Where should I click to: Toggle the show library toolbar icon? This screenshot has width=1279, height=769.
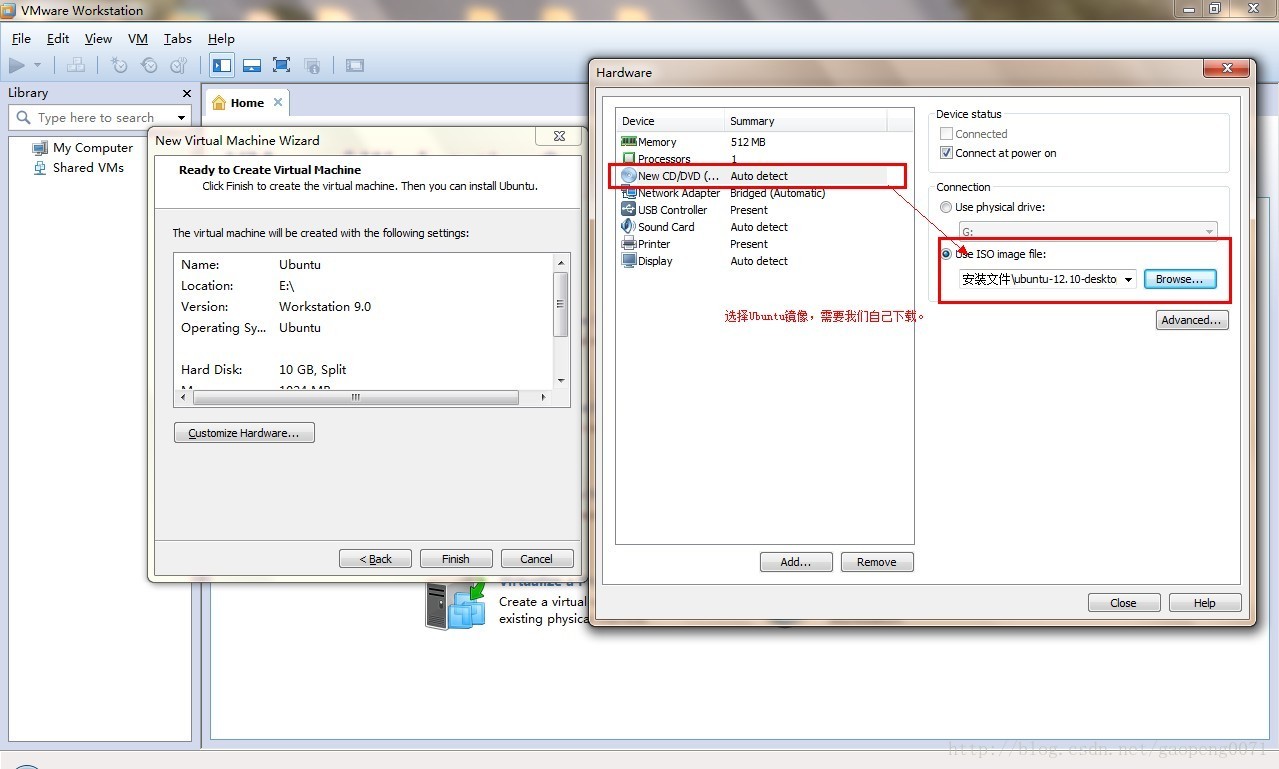pyautogui.click(x=222, y=65)
